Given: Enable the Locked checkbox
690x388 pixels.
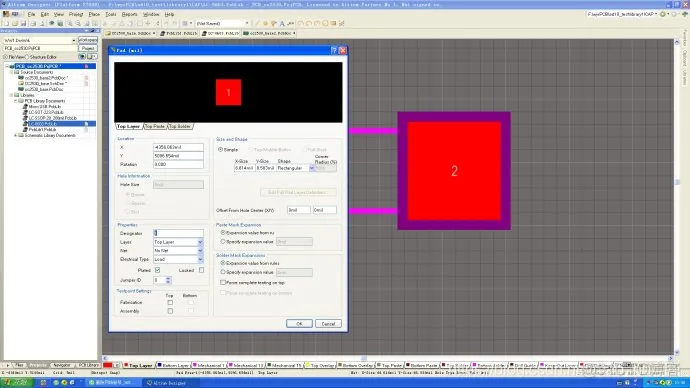Looking at the screenshot, I should coord(202,270).
